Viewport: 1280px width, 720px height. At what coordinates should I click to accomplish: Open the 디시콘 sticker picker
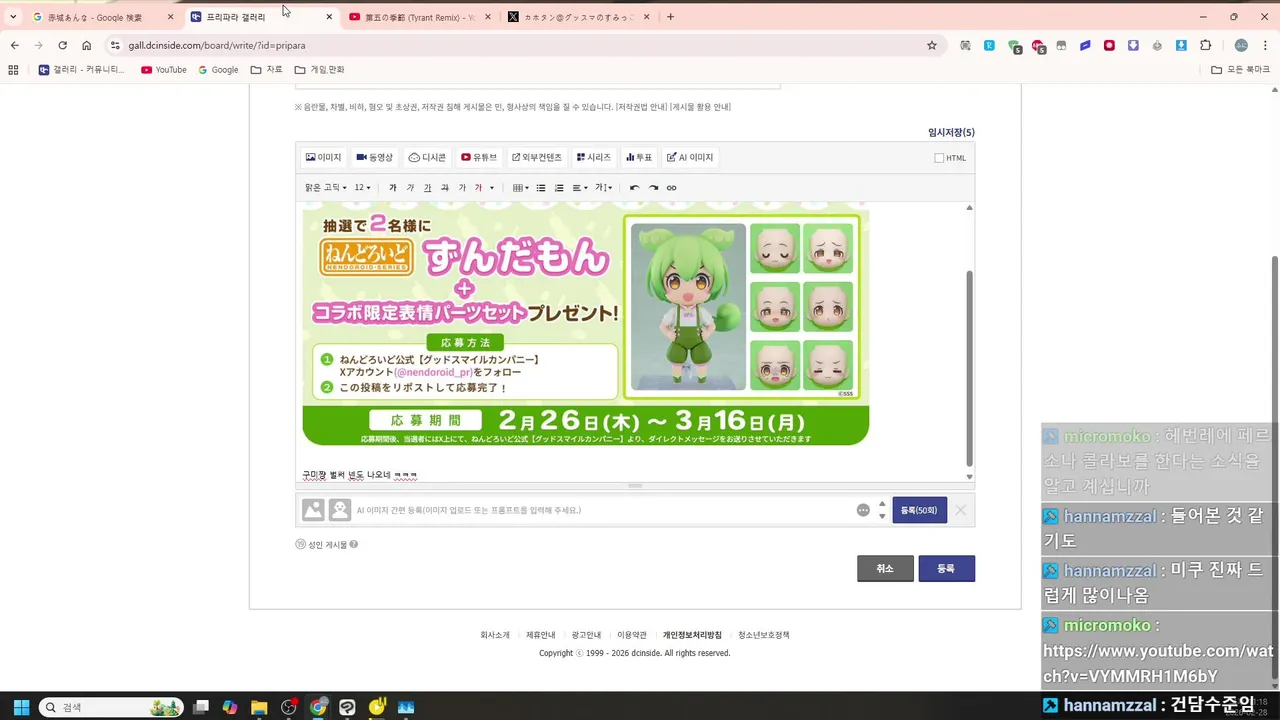click(427, 157)
